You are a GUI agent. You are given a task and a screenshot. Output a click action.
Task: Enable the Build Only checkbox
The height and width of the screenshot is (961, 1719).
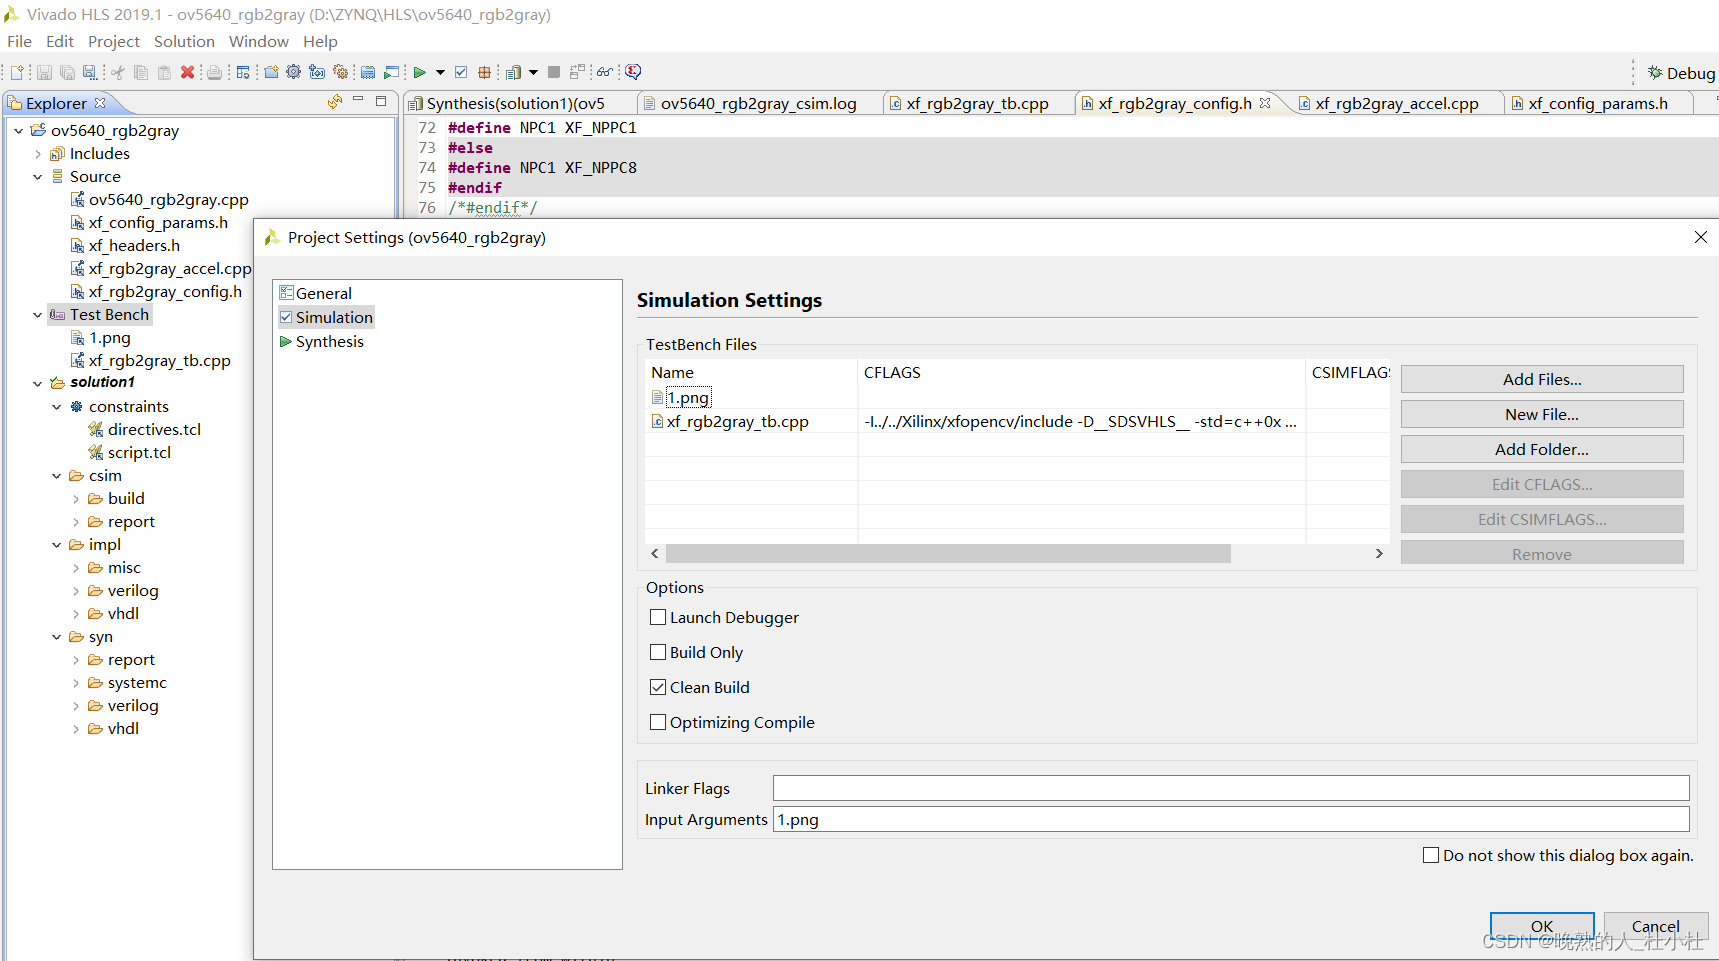[x=658, y=652]
